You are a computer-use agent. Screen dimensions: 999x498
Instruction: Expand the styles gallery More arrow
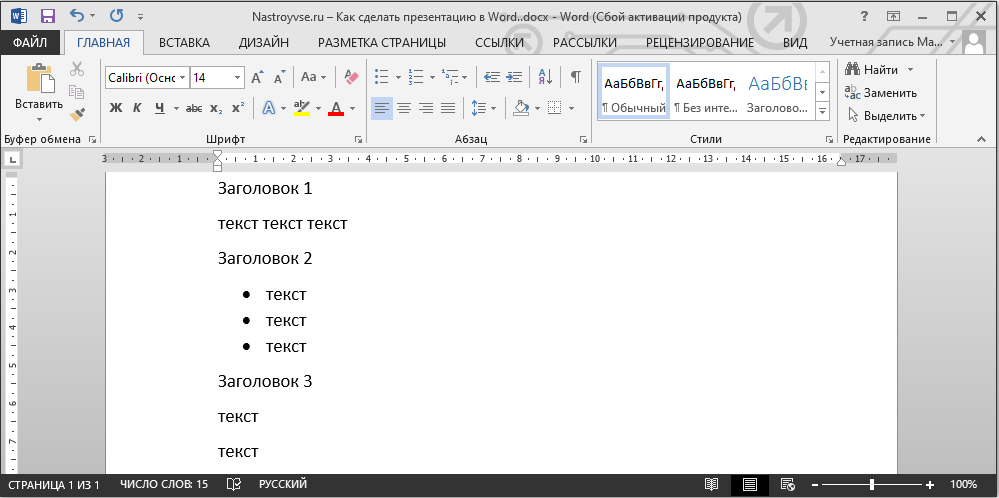[x=823, y=112]
